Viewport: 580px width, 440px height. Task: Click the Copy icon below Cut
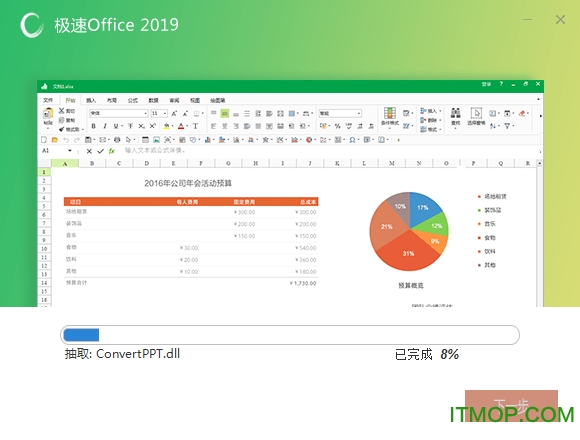click(x=62, y=120)
